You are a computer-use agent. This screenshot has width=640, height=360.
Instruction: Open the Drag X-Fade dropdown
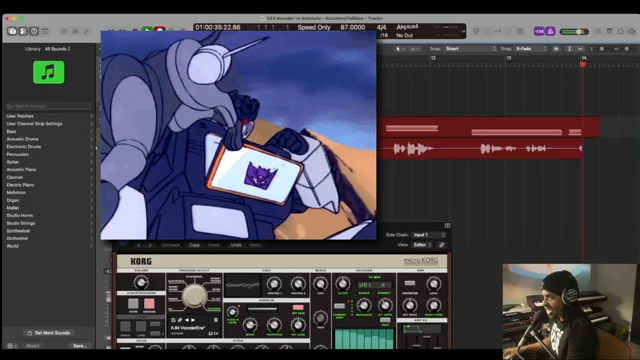[x=530, y=49]
